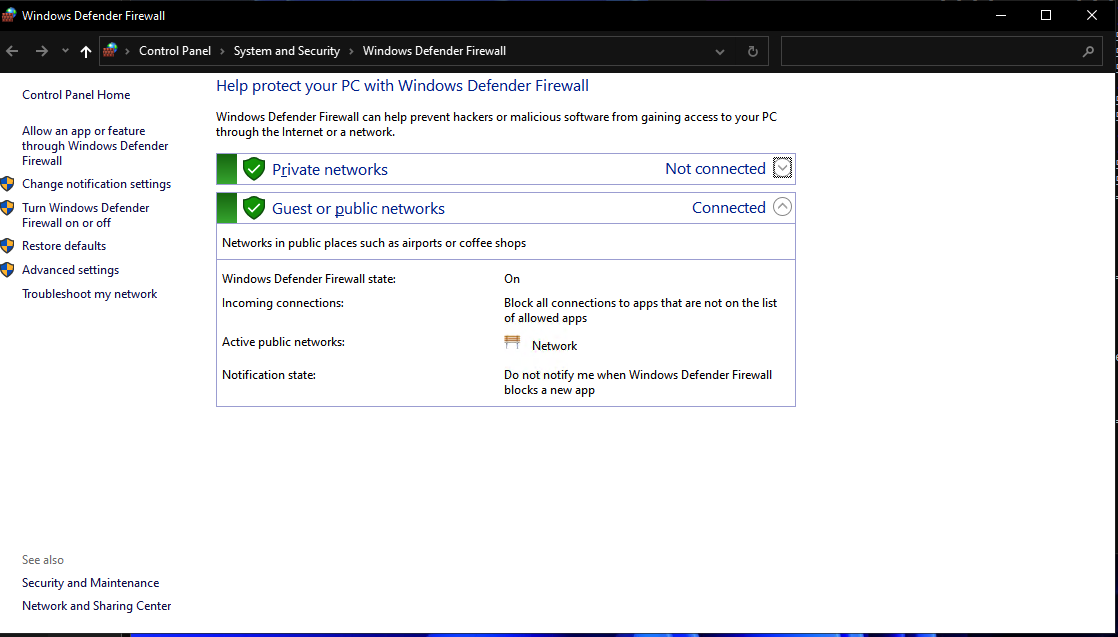This screenshot has width=1118, height=637.
Task: Open the recent locations dropdown beside the back arrow
Action: coord(65,50)
